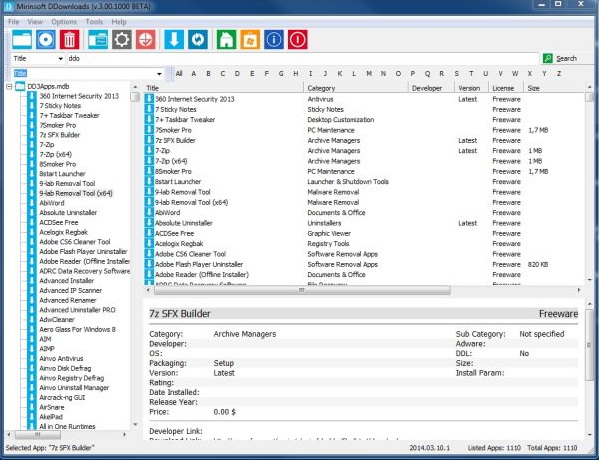Click the red circular download-arrow icon
This screenshot has width=600, height=461.
coord(145,39)
